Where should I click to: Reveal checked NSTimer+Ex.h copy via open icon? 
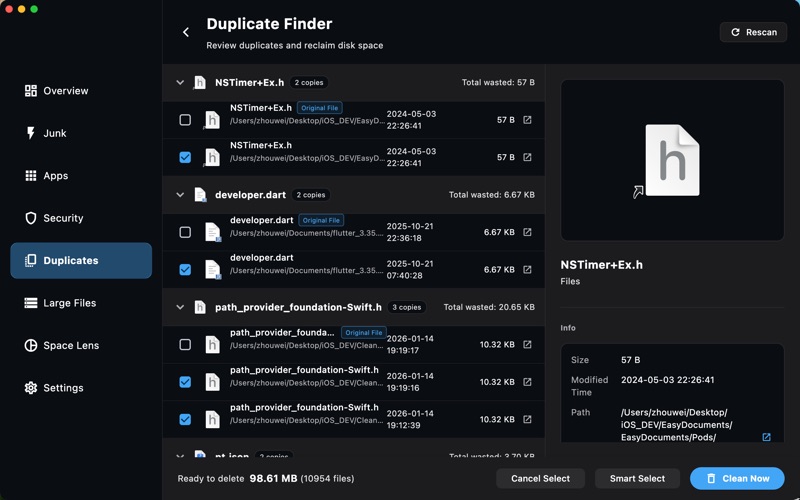[x=527, y=157]
